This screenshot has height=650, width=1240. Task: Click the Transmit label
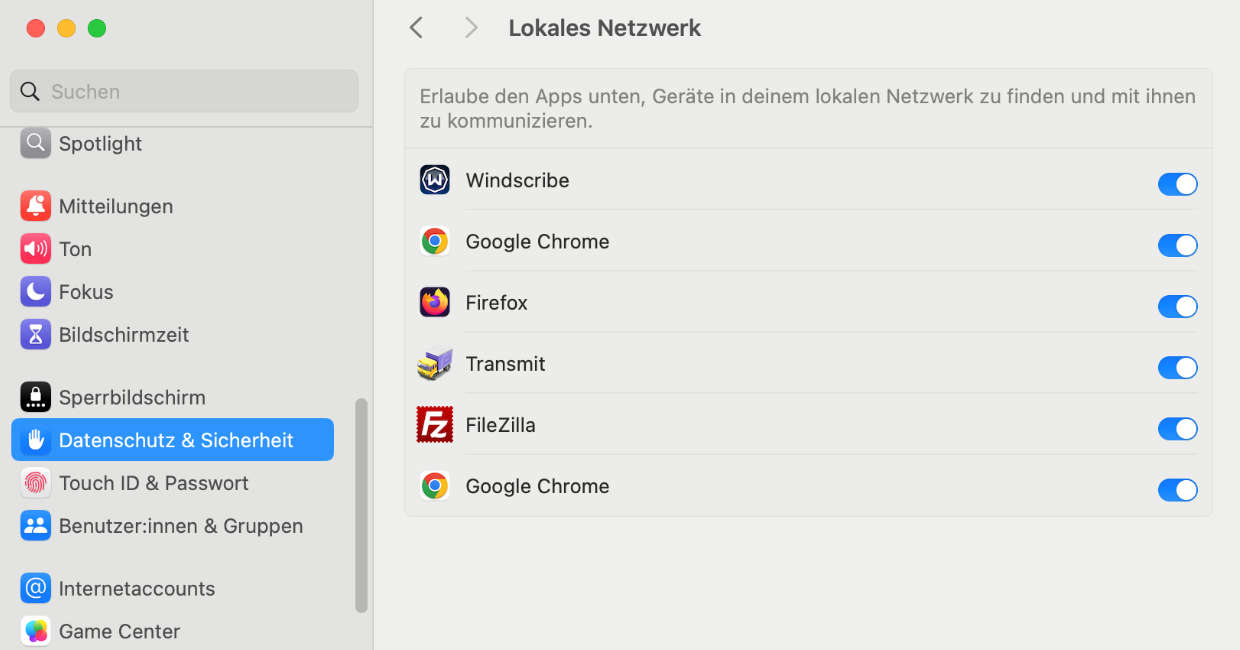tap(505, 364)
